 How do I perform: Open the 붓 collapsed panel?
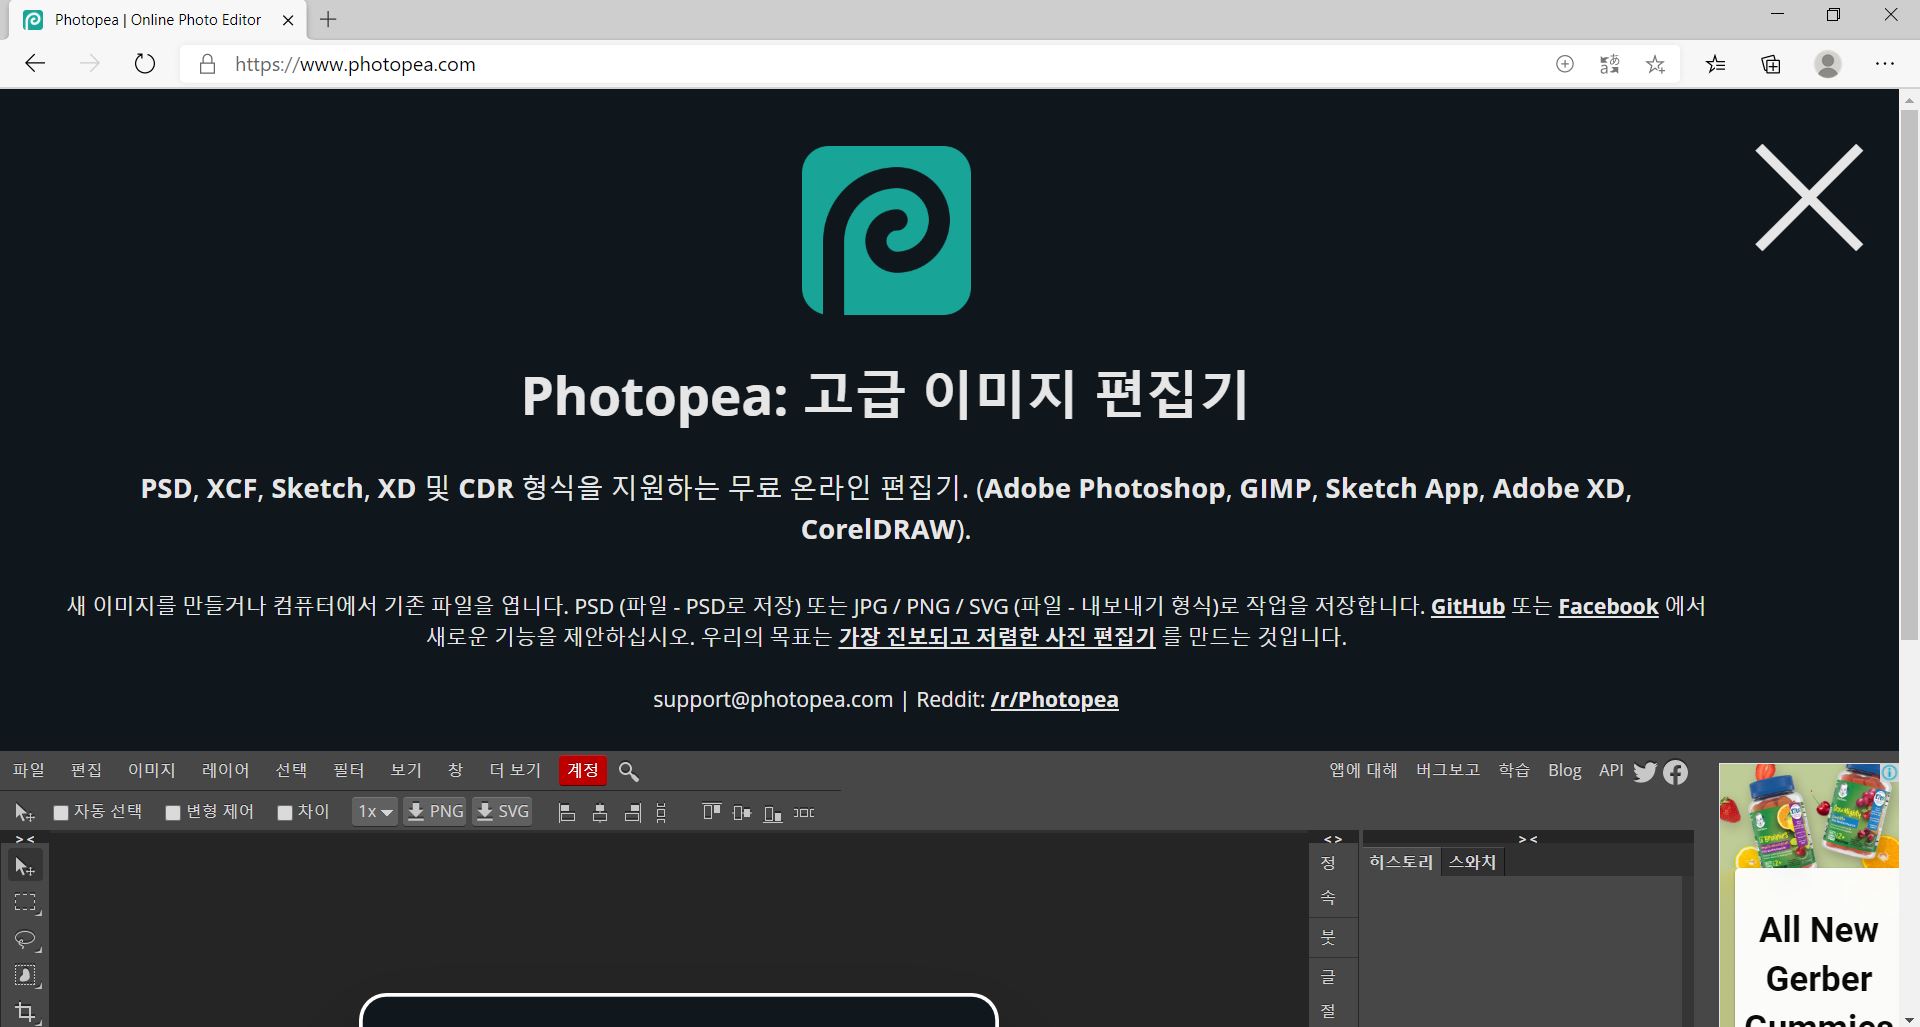[x=1328, y=937]
